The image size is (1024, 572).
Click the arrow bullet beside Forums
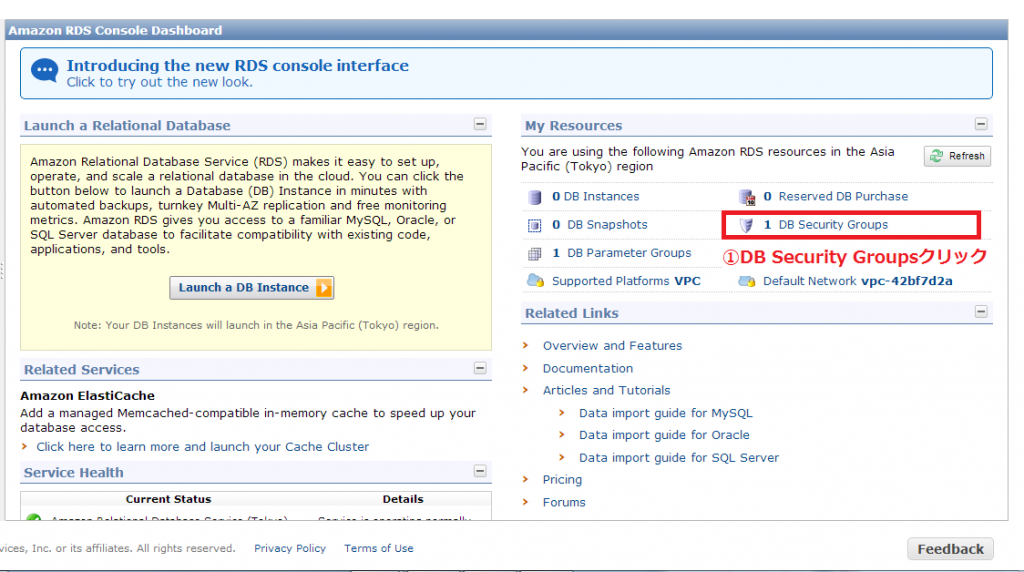pos(526,501)
